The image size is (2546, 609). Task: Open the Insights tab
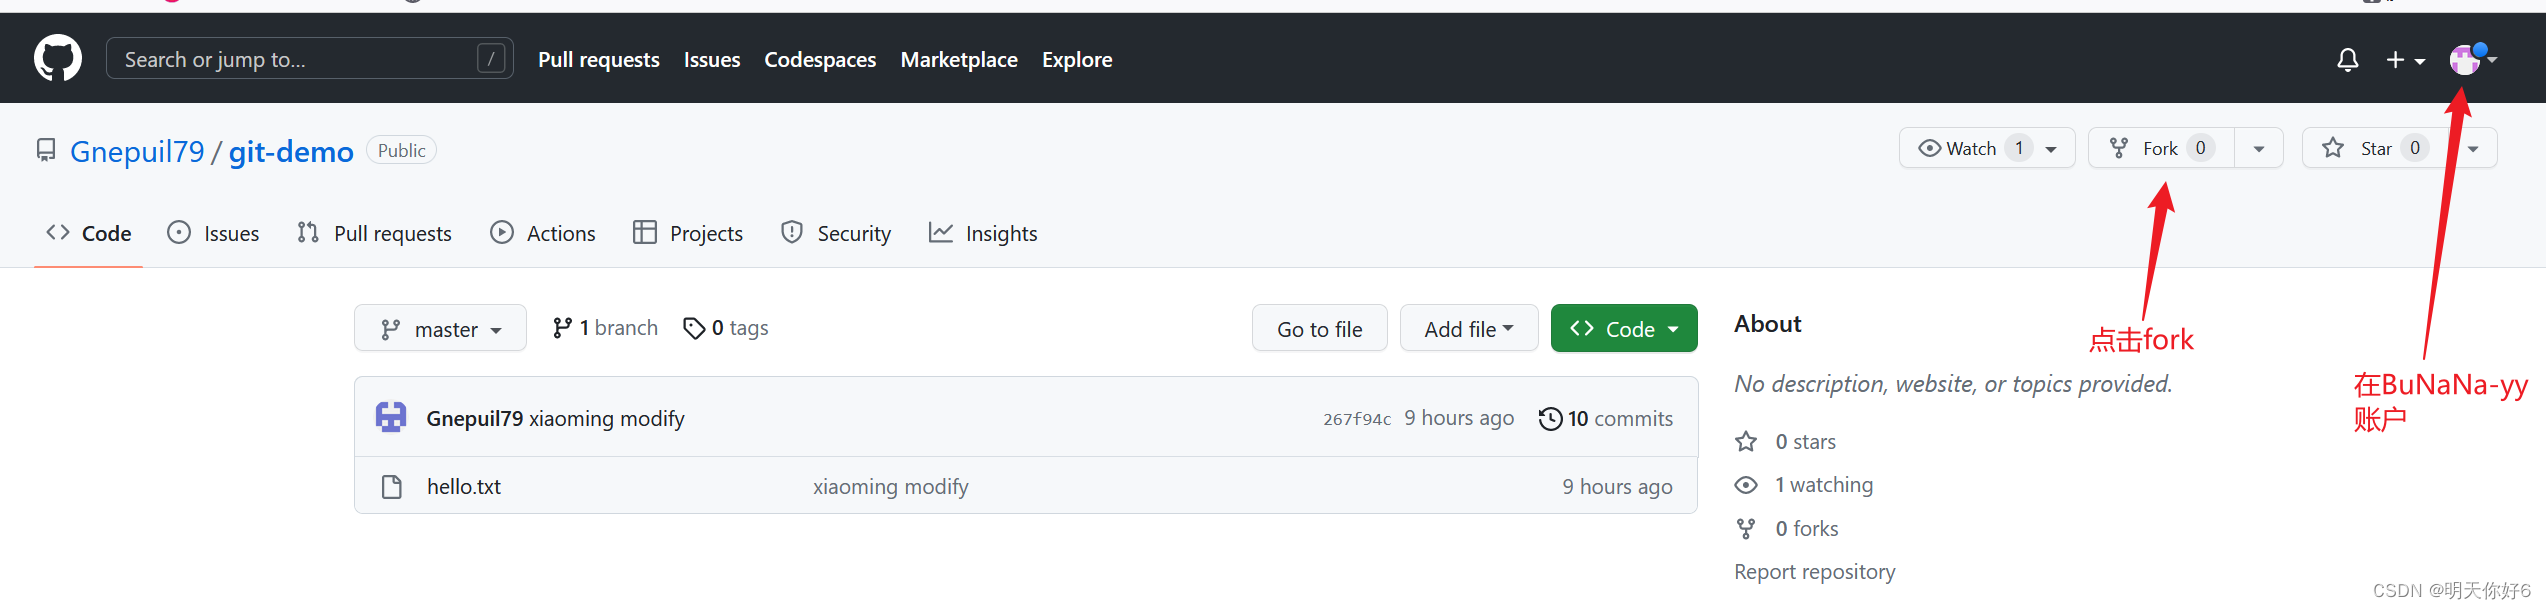pos(983,233)
